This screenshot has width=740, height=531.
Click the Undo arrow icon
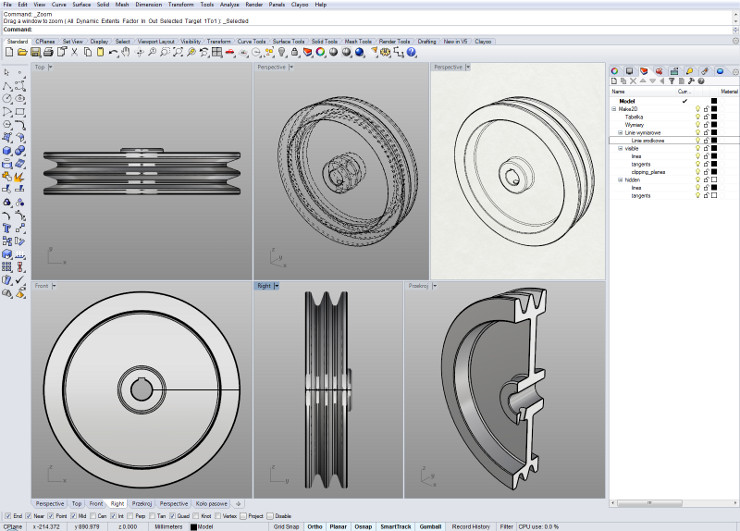pyautogui.click(x=113, y=52)
